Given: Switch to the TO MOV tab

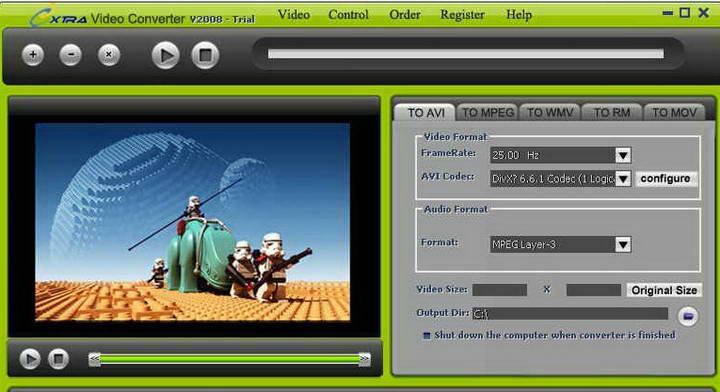Looking at the screenshot, I should 675,112.
